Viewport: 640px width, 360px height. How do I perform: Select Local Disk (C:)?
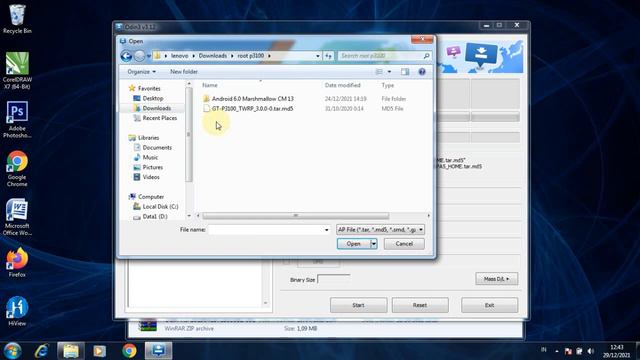coord(160,207)
